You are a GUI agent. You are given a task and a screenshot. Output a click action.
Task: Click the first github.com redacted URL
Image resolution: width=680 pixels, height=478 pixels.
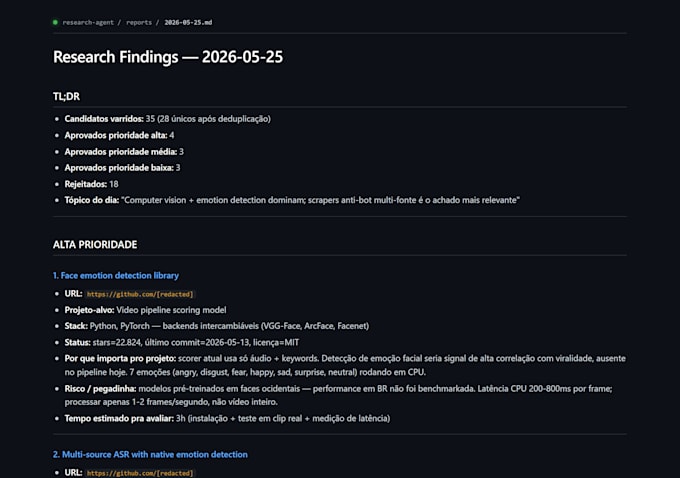point(140,294)
